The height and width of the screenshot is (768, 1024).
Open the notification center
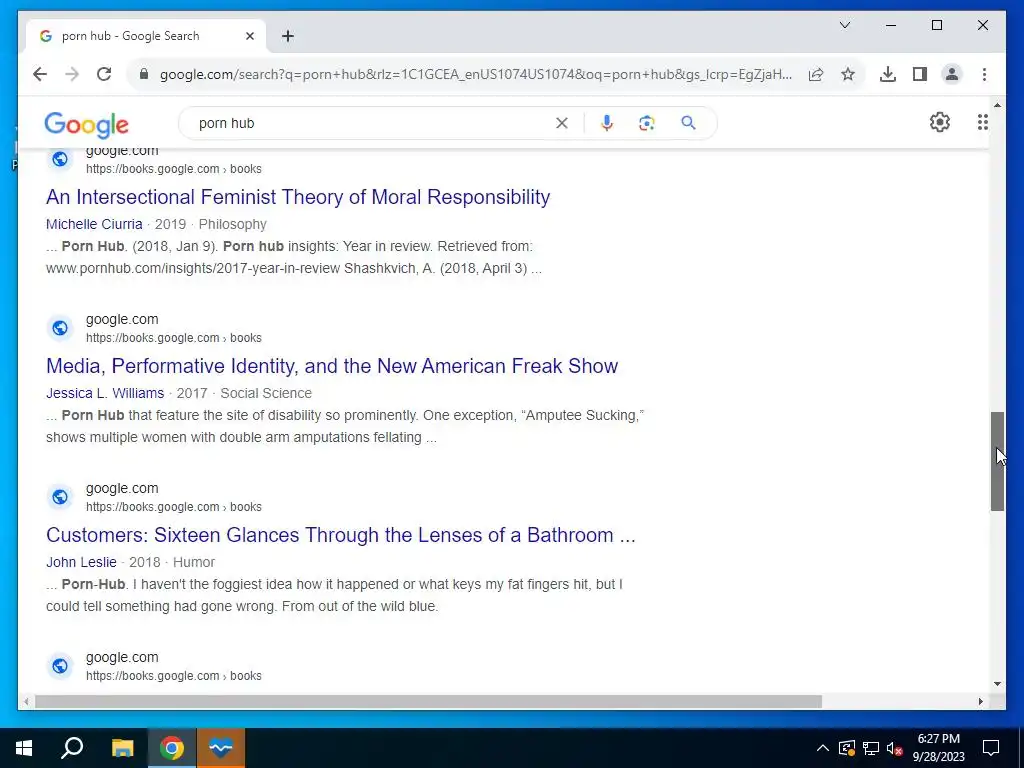991,748
